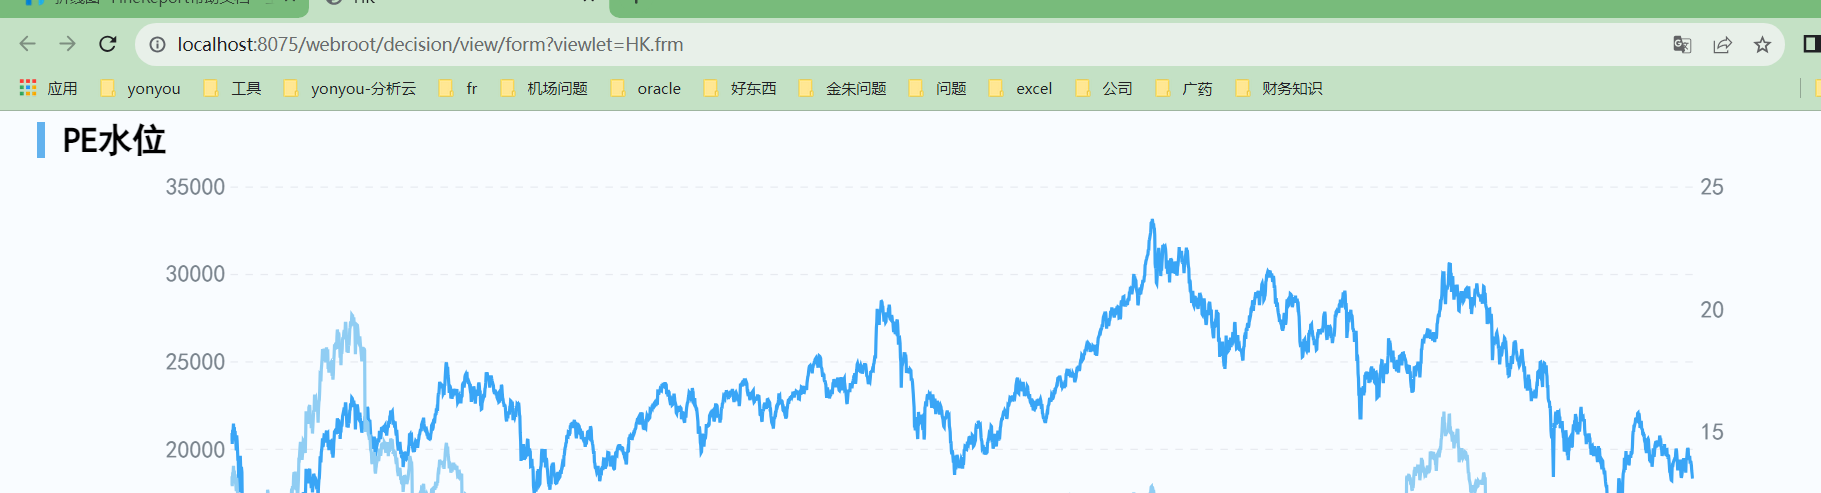Open the excel bookmark folder

tap(1021, 88)
